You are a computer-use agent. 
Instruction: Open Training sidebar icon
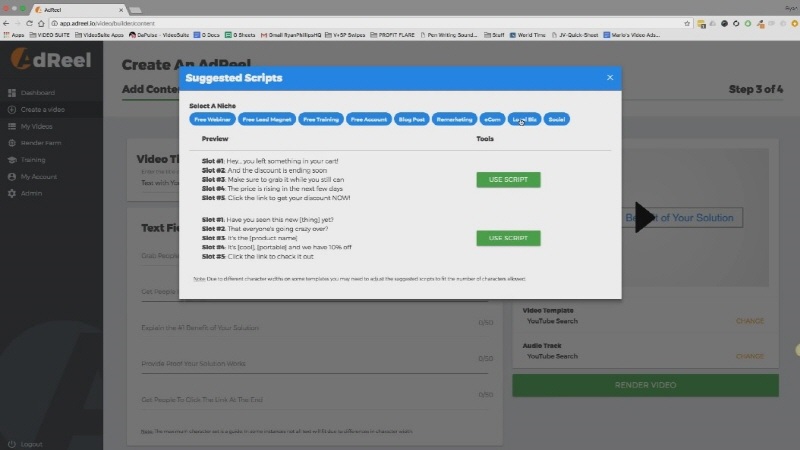click(12, 160)
